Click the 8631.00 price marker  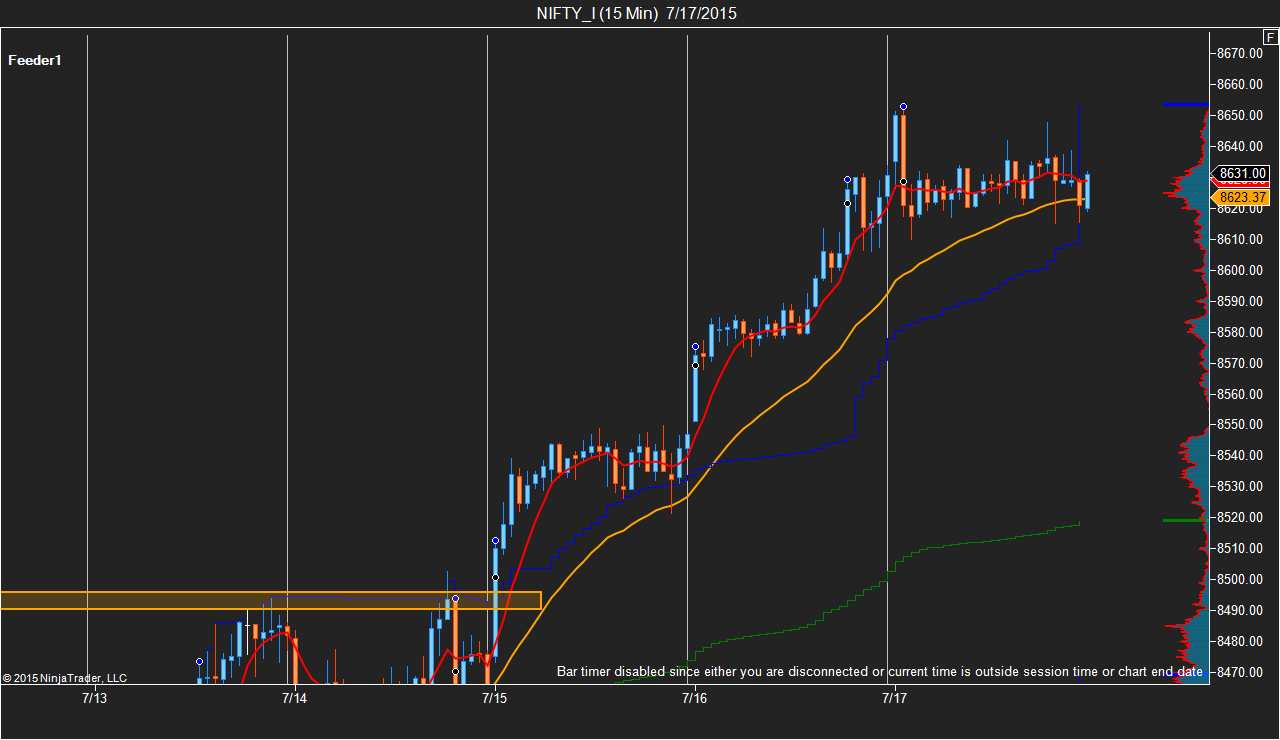(1243, 173)
